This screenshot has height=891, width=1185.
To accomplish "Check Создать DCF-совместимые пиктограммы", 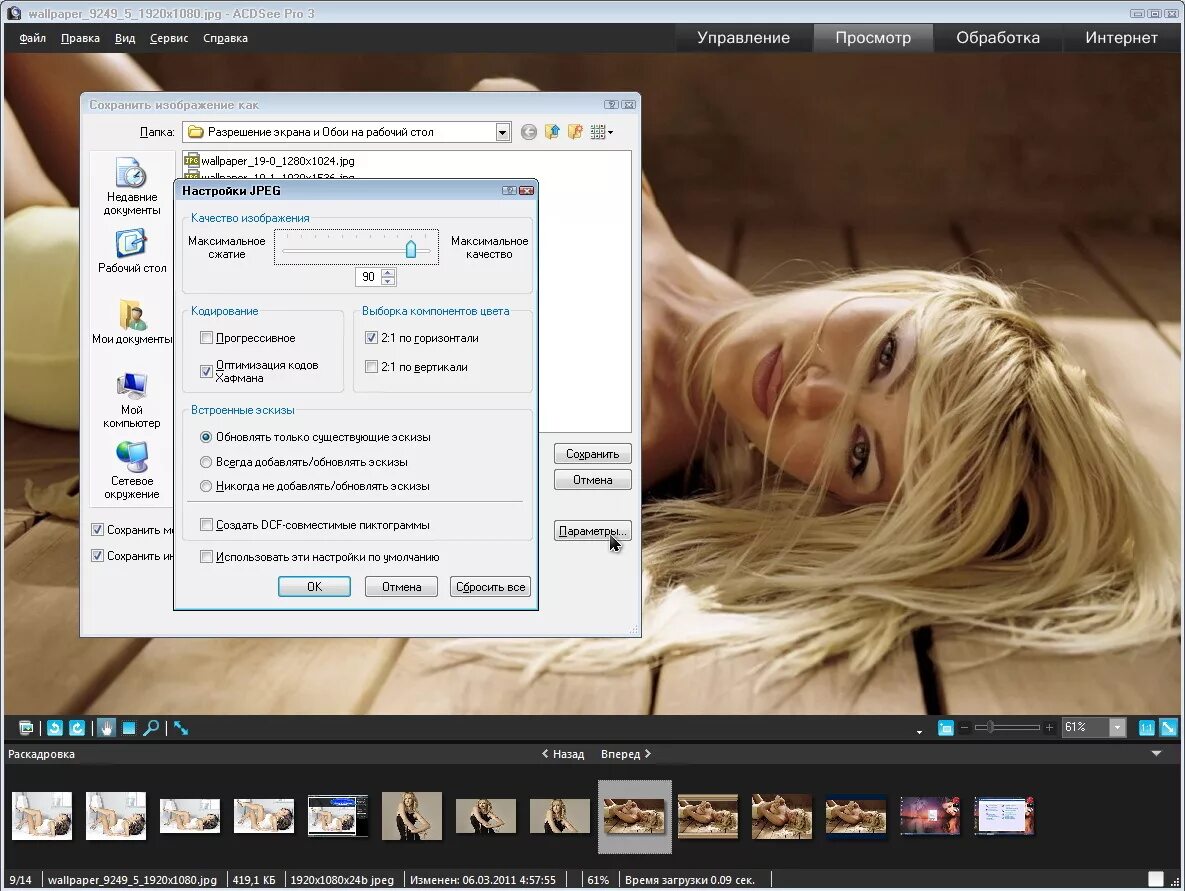I will [206, 524].
